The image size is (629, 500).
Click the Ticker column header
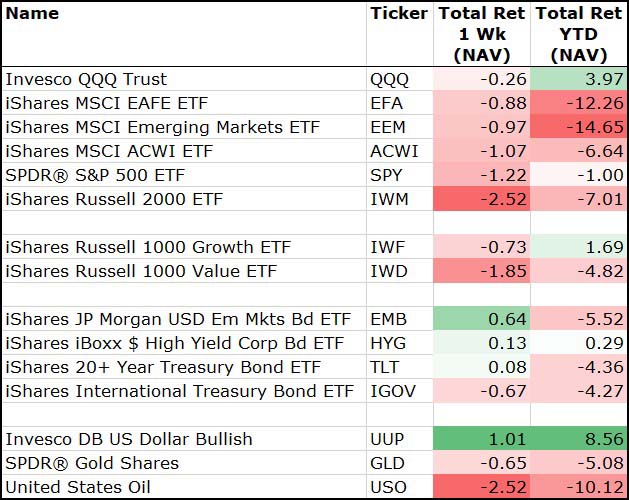pyautogui.click(x=398, y=14)
